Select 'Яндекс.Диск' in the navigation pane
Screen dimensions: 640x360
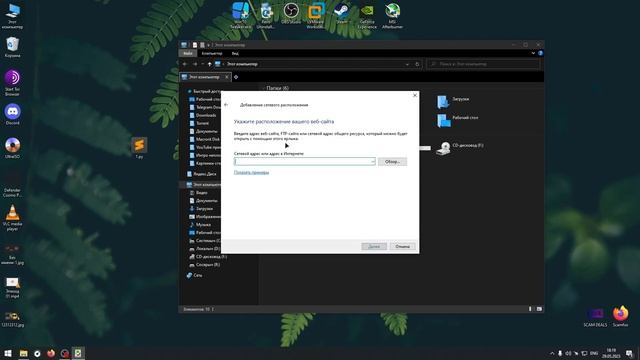pyautogui.click(x=202, y=174)
